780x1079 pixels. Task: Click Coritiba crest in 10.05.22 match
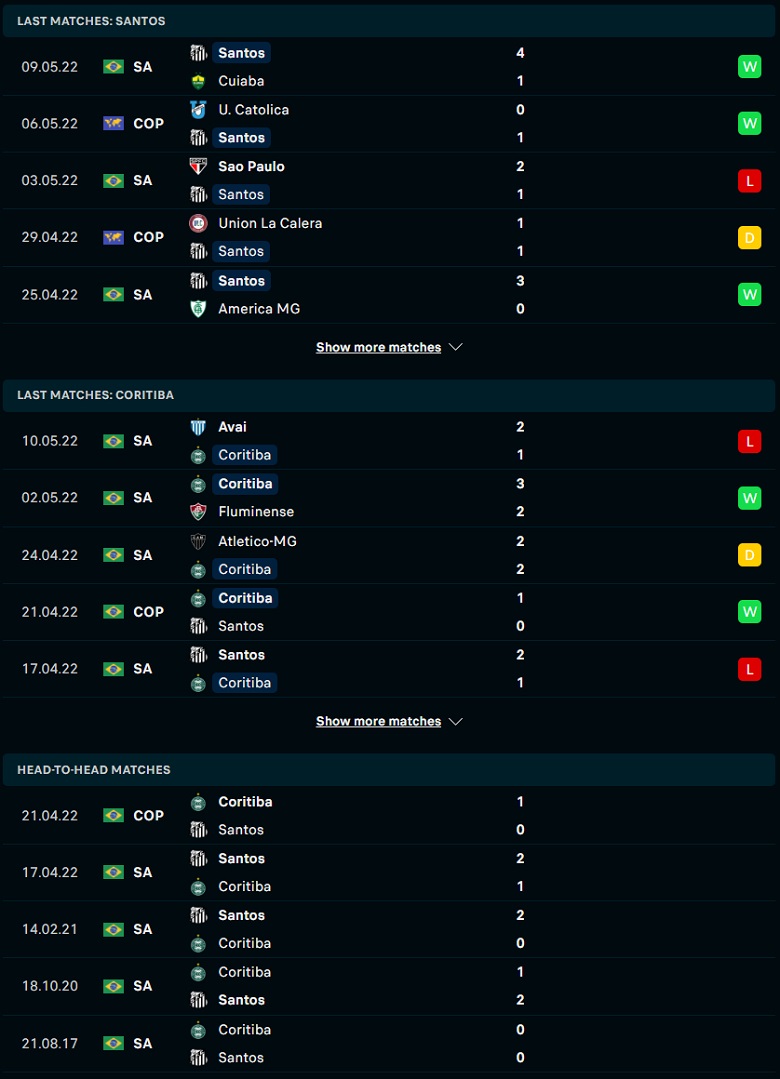[x=198, y=455]
